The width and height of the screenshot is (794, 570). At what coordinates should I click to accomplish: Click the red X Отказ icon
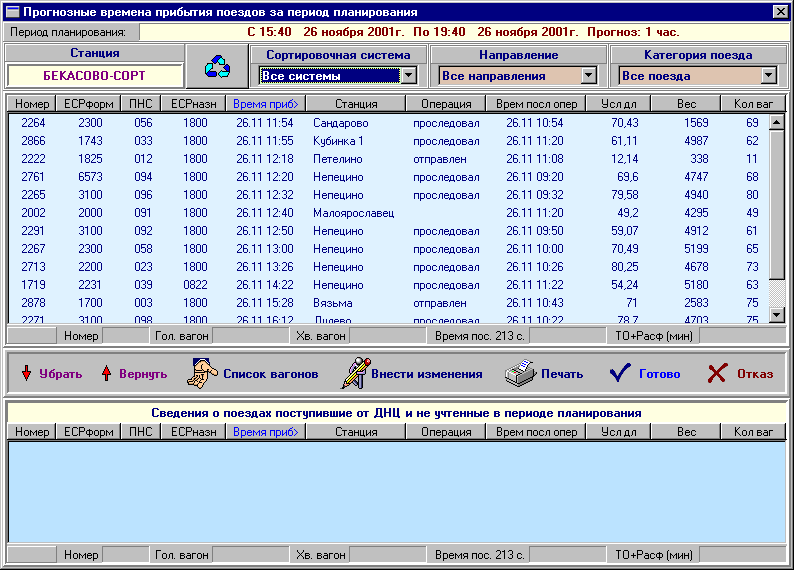coord(718,374)
